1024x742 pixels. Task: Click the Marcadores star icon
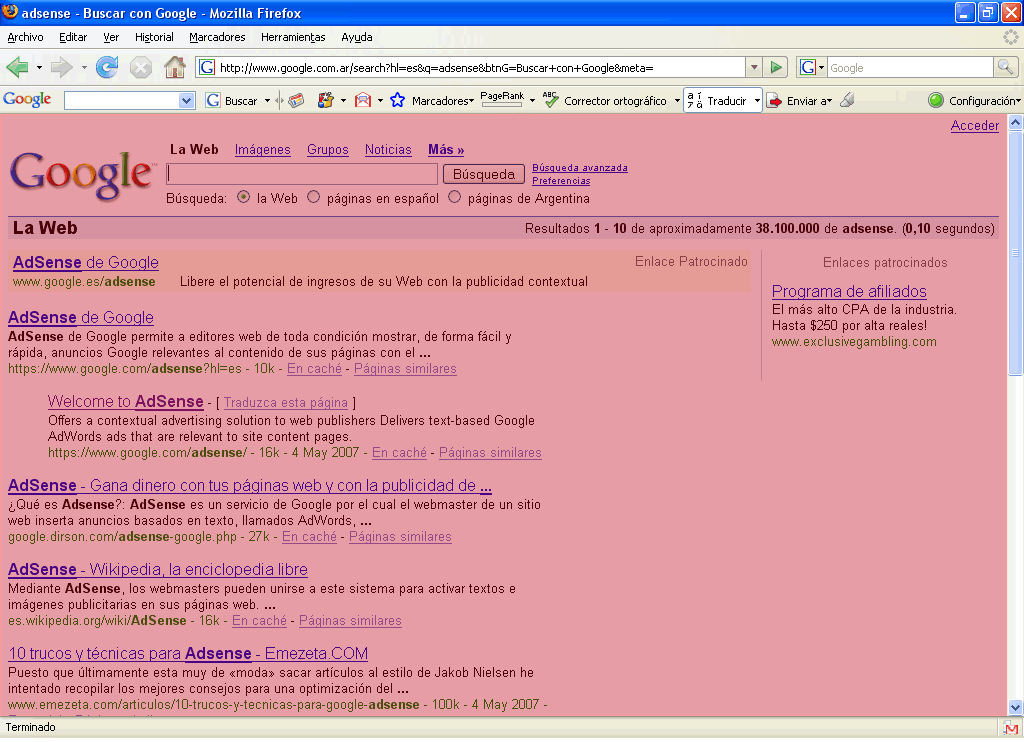[x=397, y=101]
